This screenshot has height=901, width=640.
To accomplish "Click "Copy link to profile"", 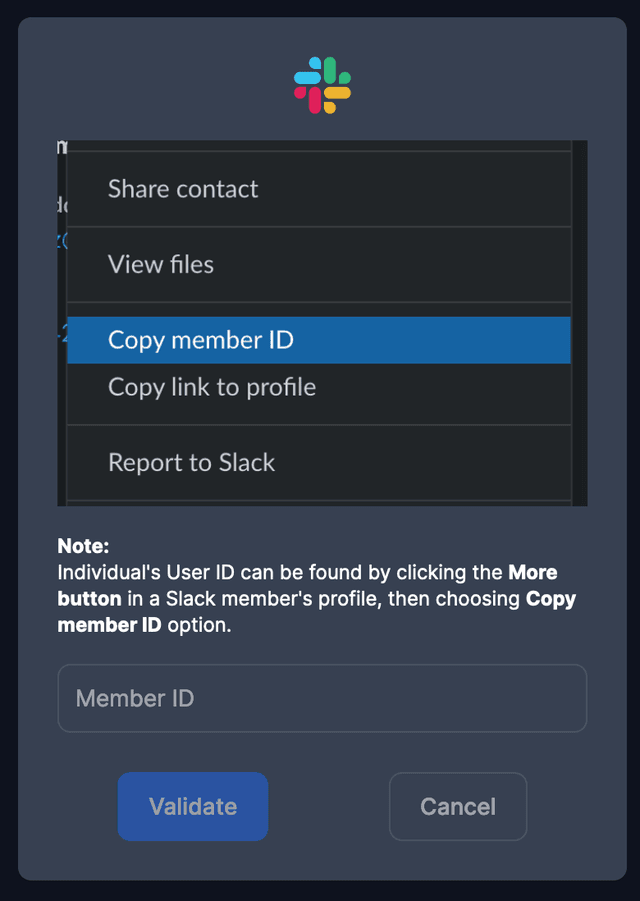I will point(212,387).
